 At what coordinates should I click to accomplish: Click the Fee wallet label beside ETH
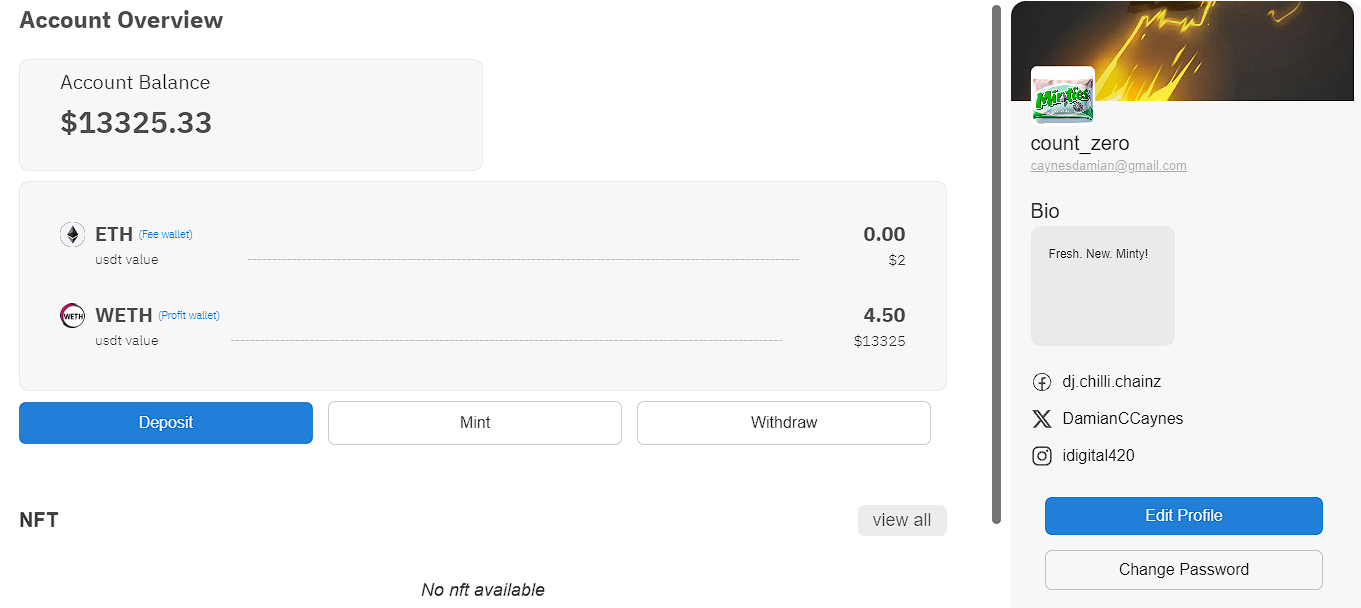point(166,235)
